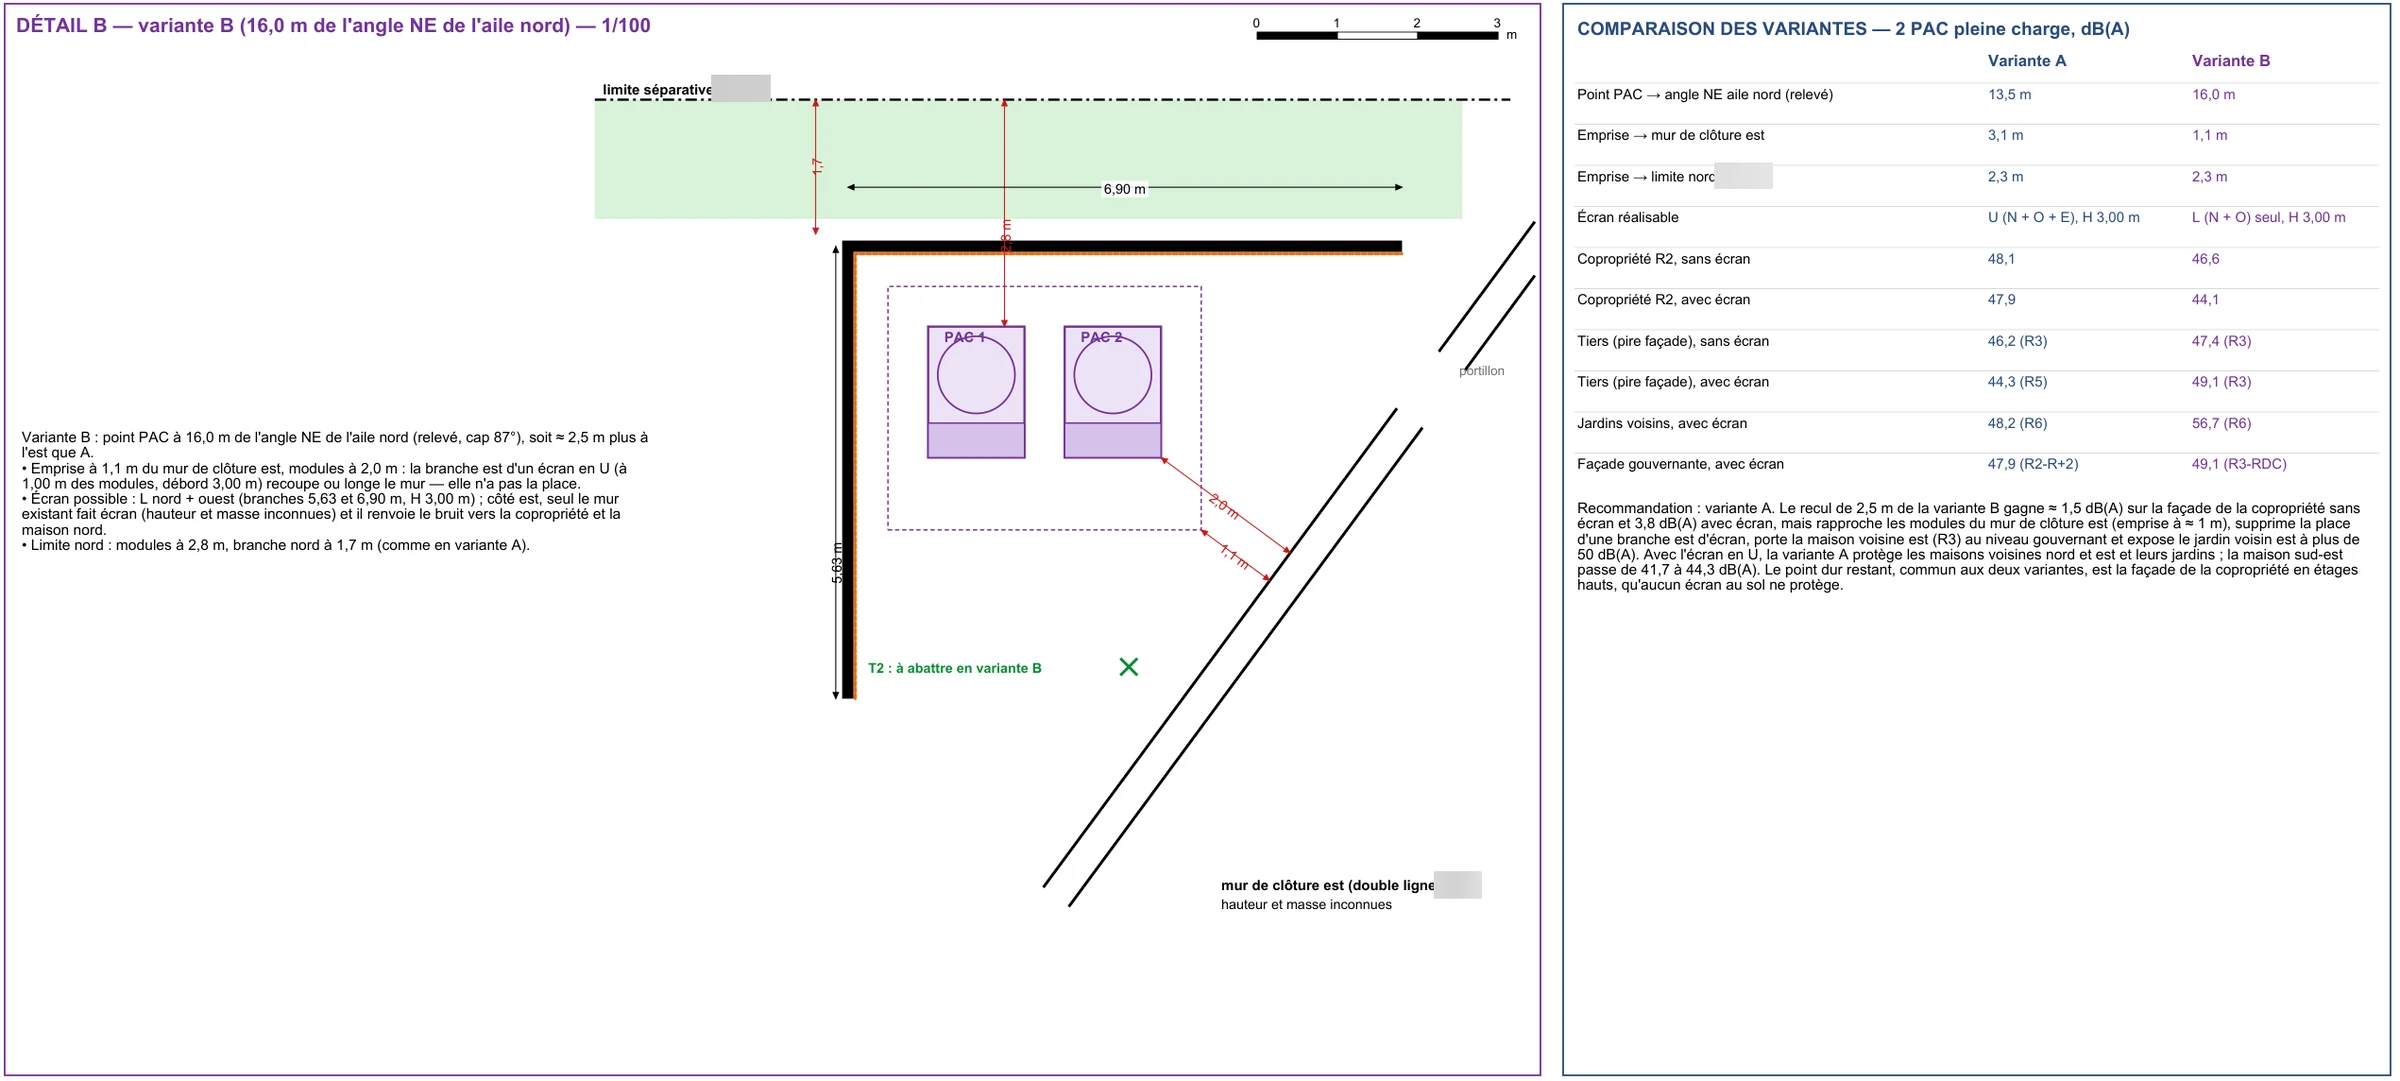
Task: Click the '16,0 m' cell
Action: click(2213, 95)
